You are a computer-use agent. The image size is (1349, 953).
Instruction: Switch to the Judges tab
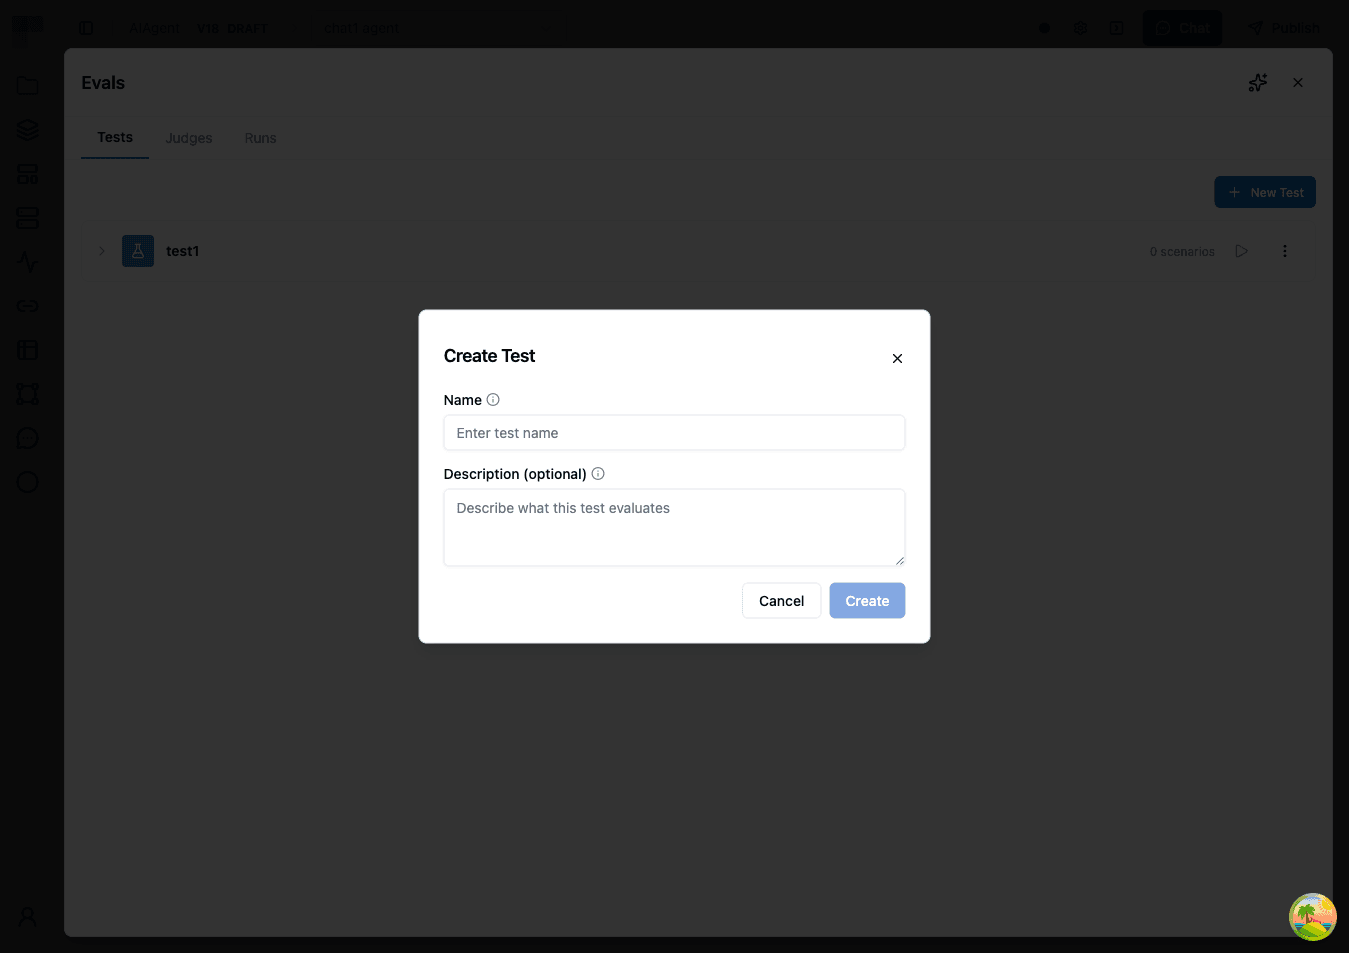pos(189,137)
